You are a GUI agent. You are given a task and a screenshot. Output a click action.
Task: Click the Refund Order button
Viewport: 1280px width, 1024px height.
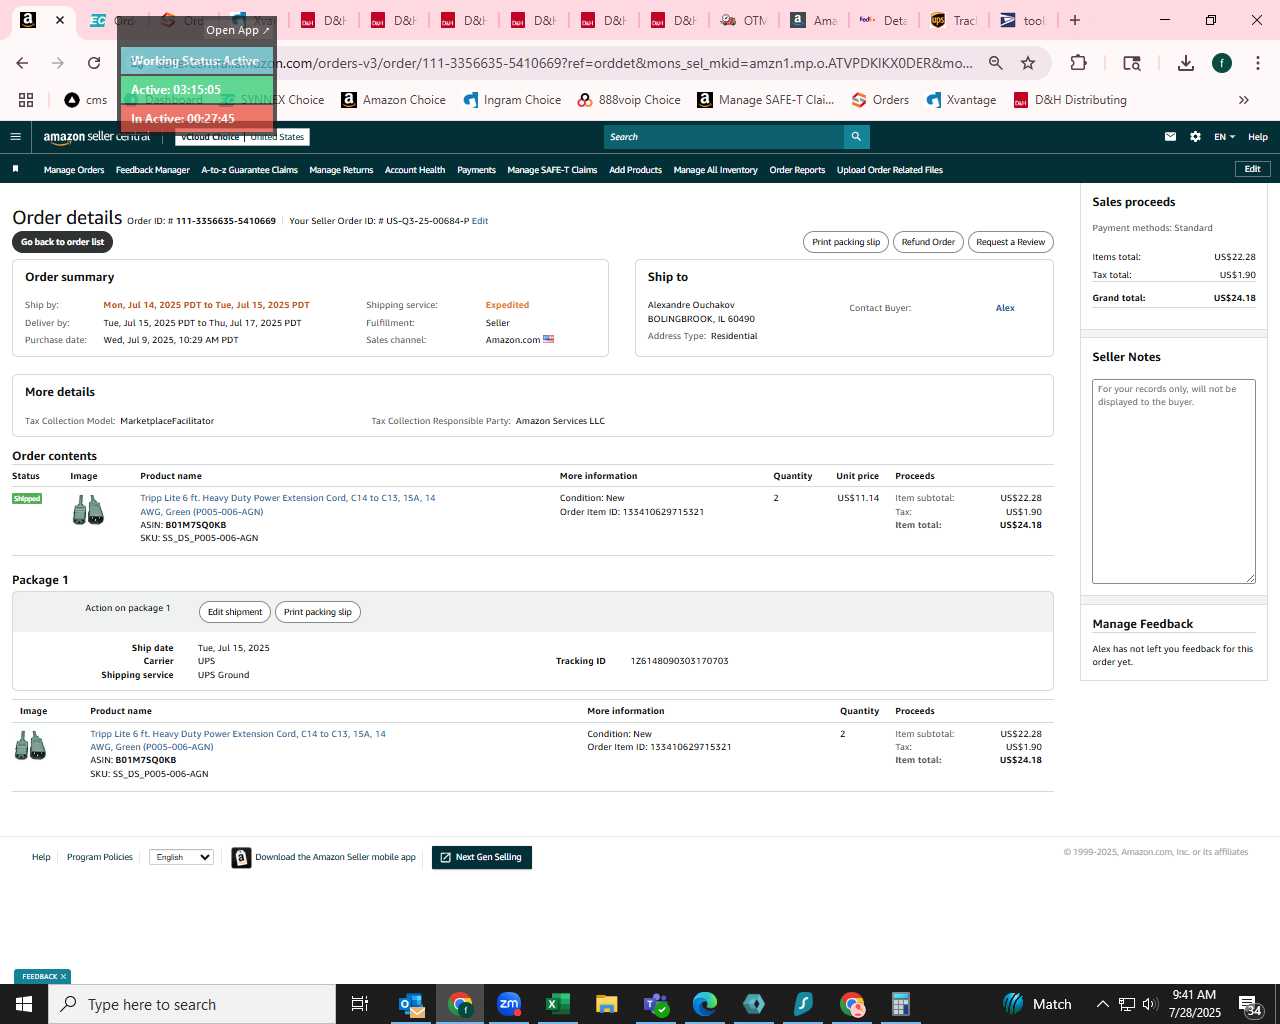click(928, 242)
